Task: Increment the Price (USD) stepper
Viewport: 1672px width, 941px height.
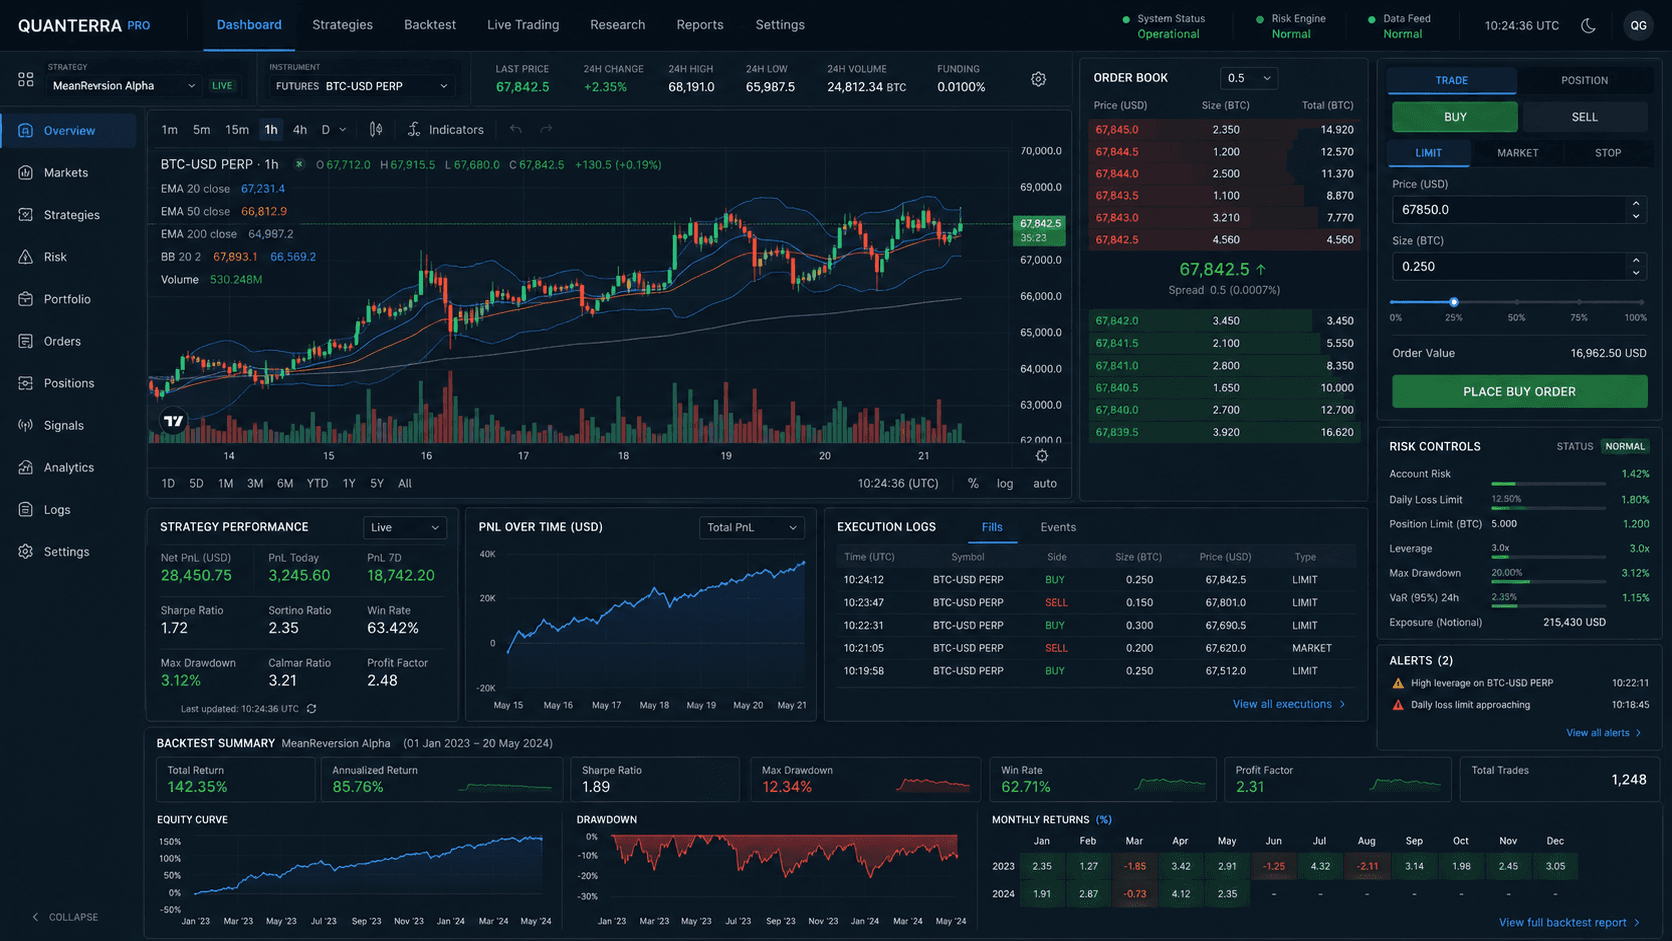Action: [1636, 204]
